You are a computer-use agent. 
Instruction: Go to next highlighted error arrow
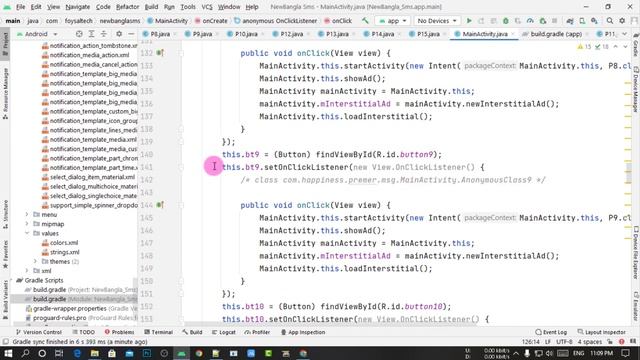625,47
